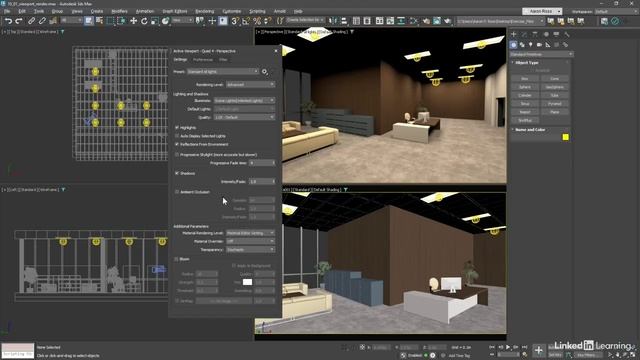Activate the Select and Scale tool
640x360 pixels.
[155, 21]
